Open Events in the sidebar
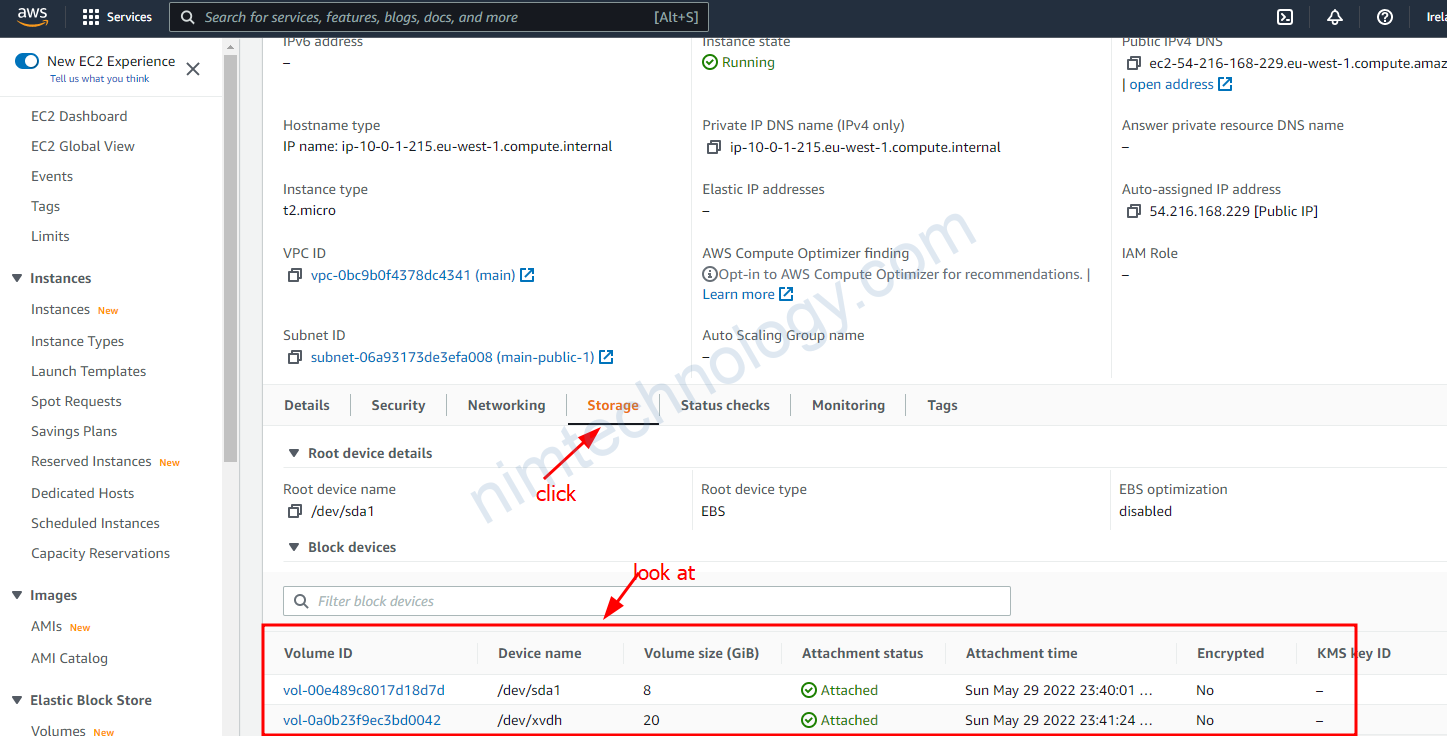This screenshot has height=736, width=1447. (52, 176)
